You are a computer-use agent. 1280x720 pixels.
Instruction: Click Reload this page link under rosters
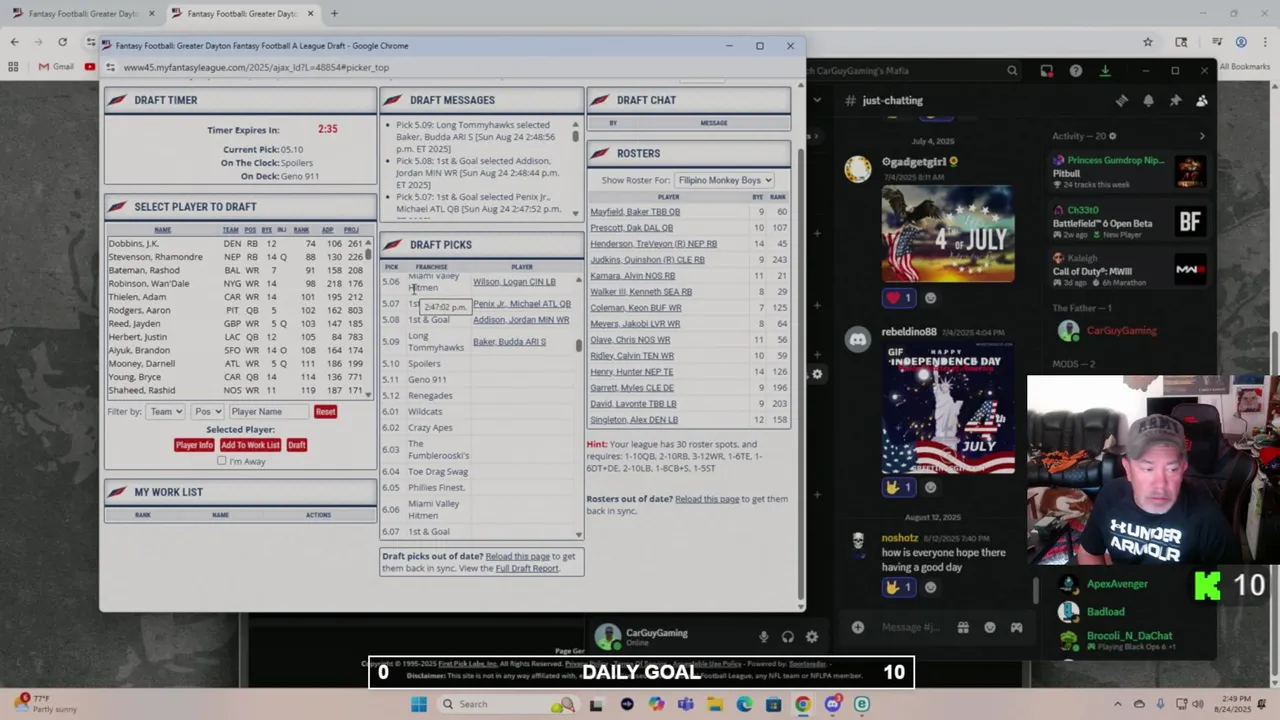tap(707, 499)
